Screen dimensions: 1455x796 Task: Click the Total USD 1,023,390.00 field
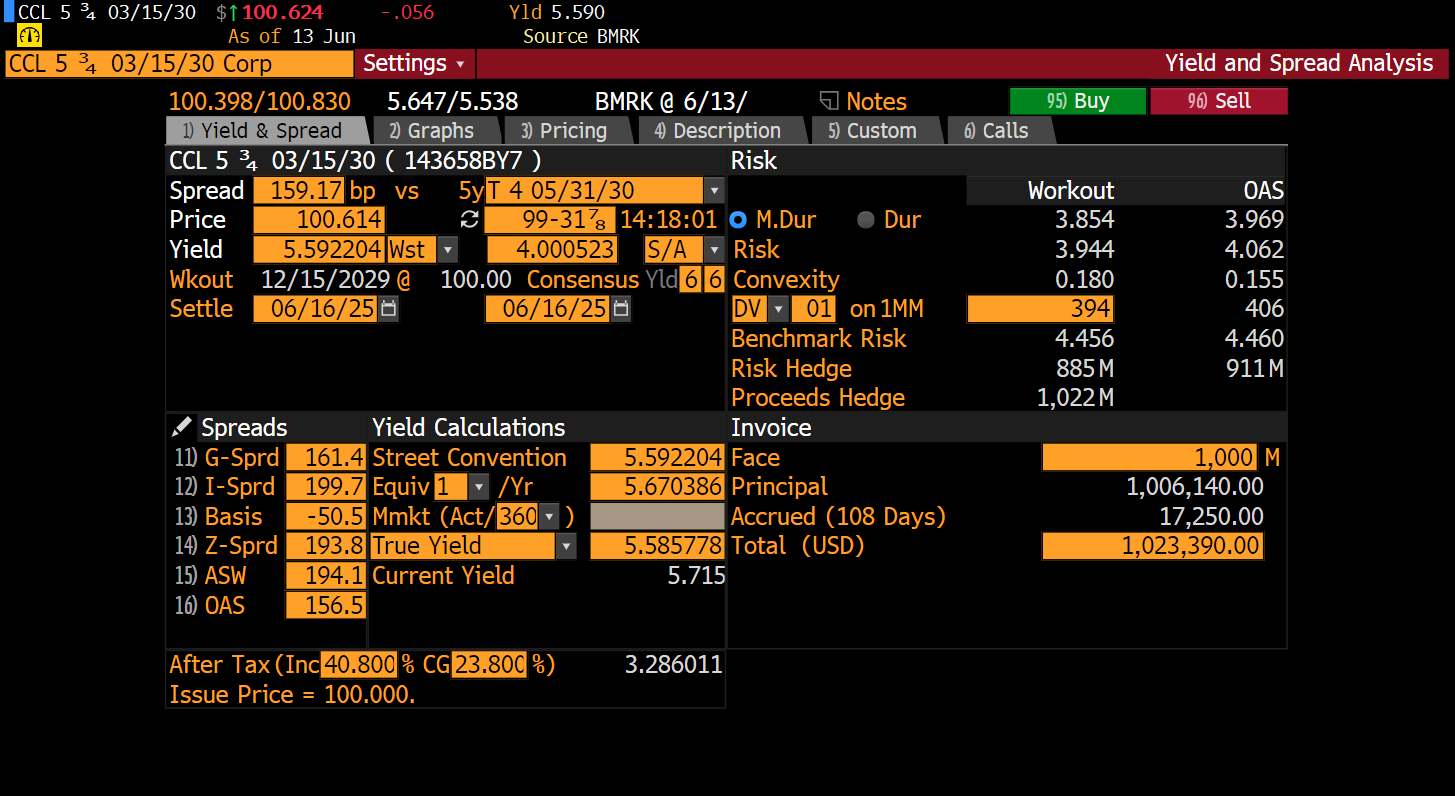pyautogui.click(x=1152, y=546)
